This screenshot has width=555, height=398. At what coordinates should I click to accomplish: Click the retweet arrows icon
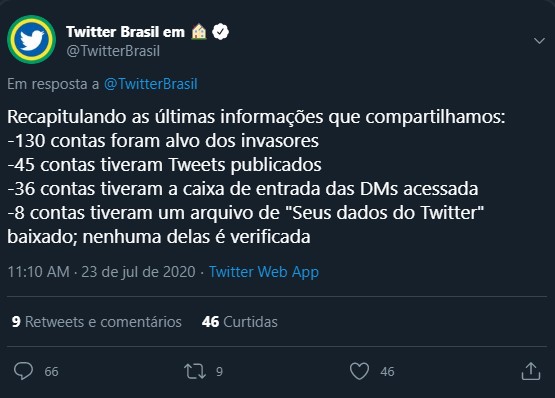[x=195, y=371]
